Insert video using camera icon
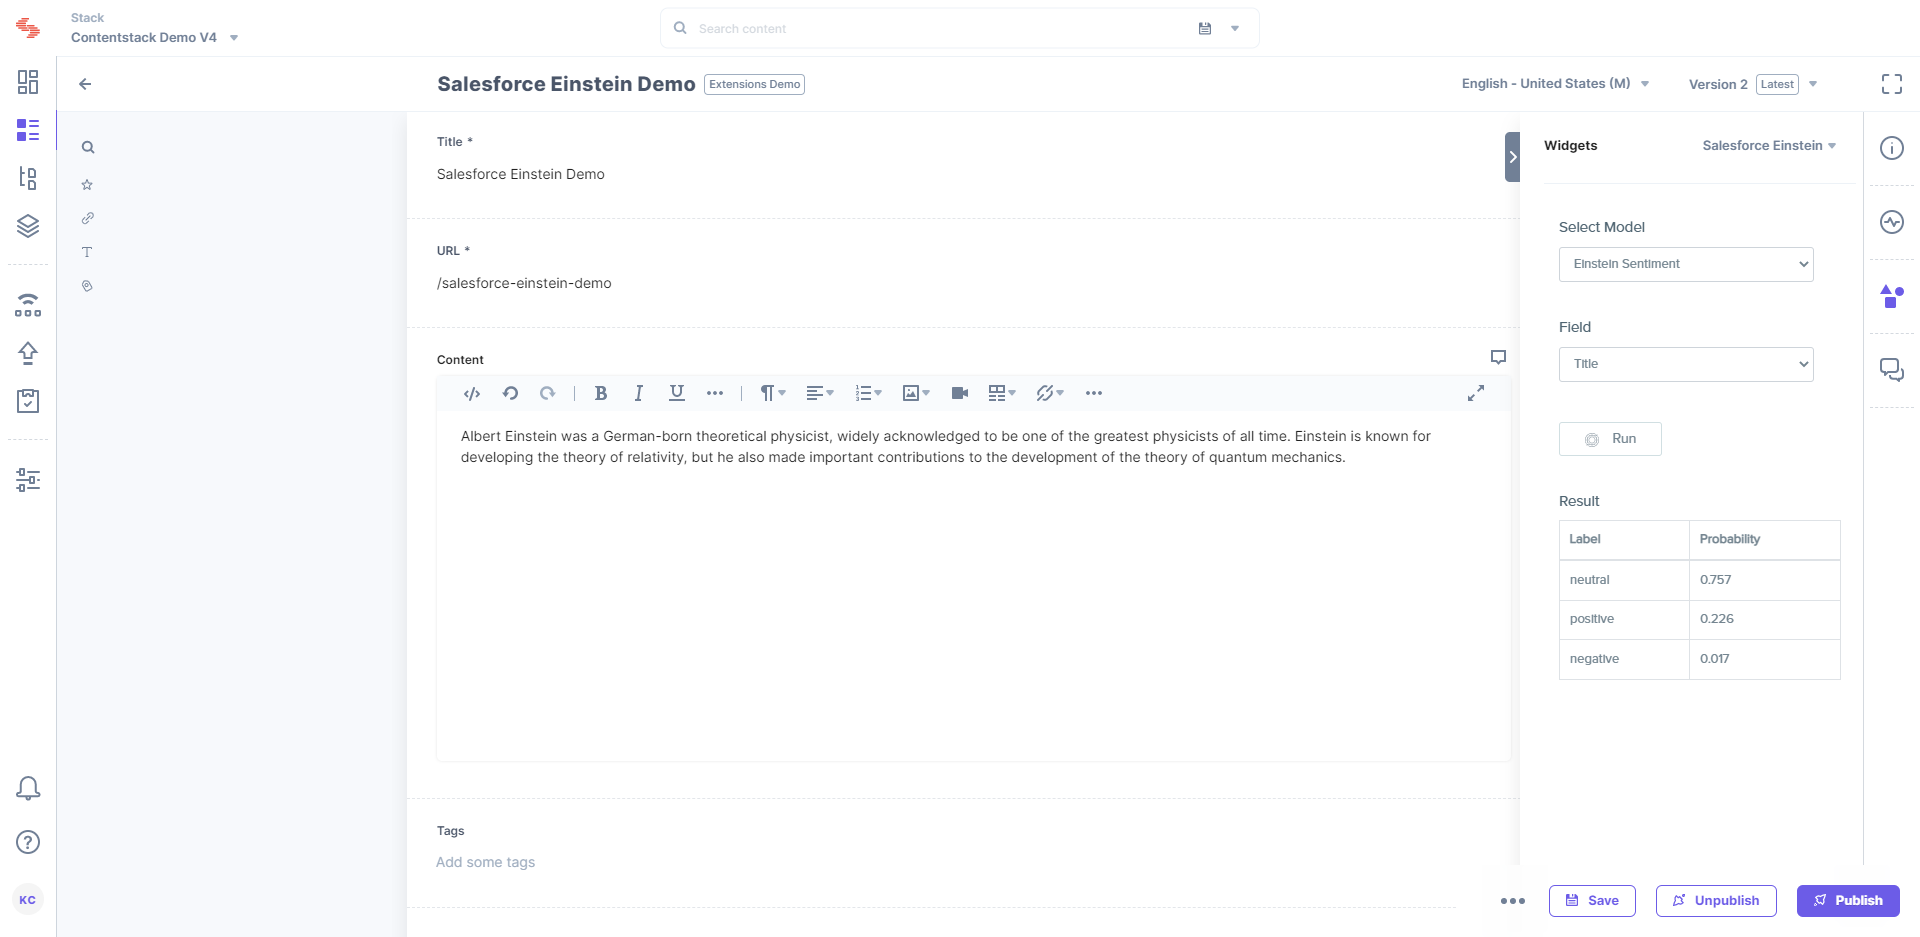 (960, 393)
